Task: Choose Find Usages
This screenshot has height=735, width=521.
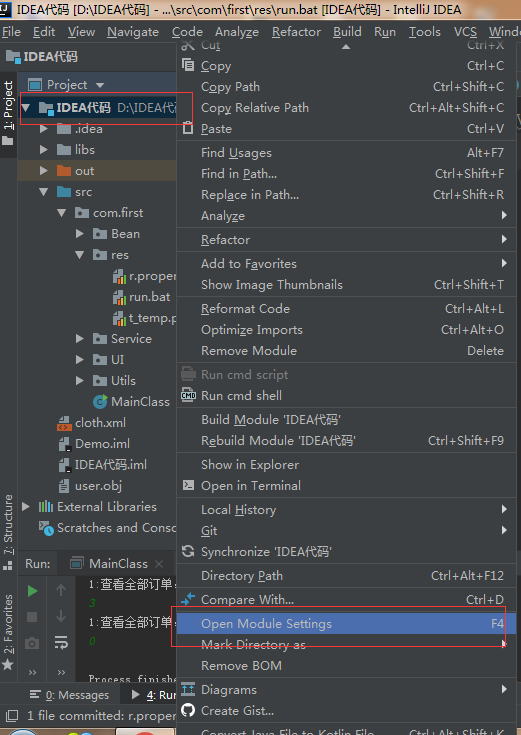Action: coord(347,152)
